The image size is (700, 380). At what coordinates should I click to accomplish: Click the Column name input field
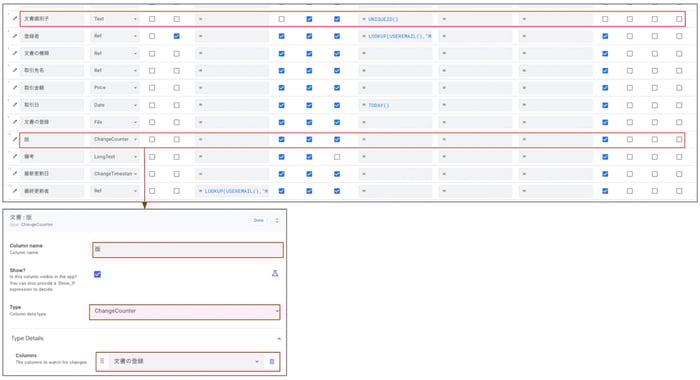point(188,250)
